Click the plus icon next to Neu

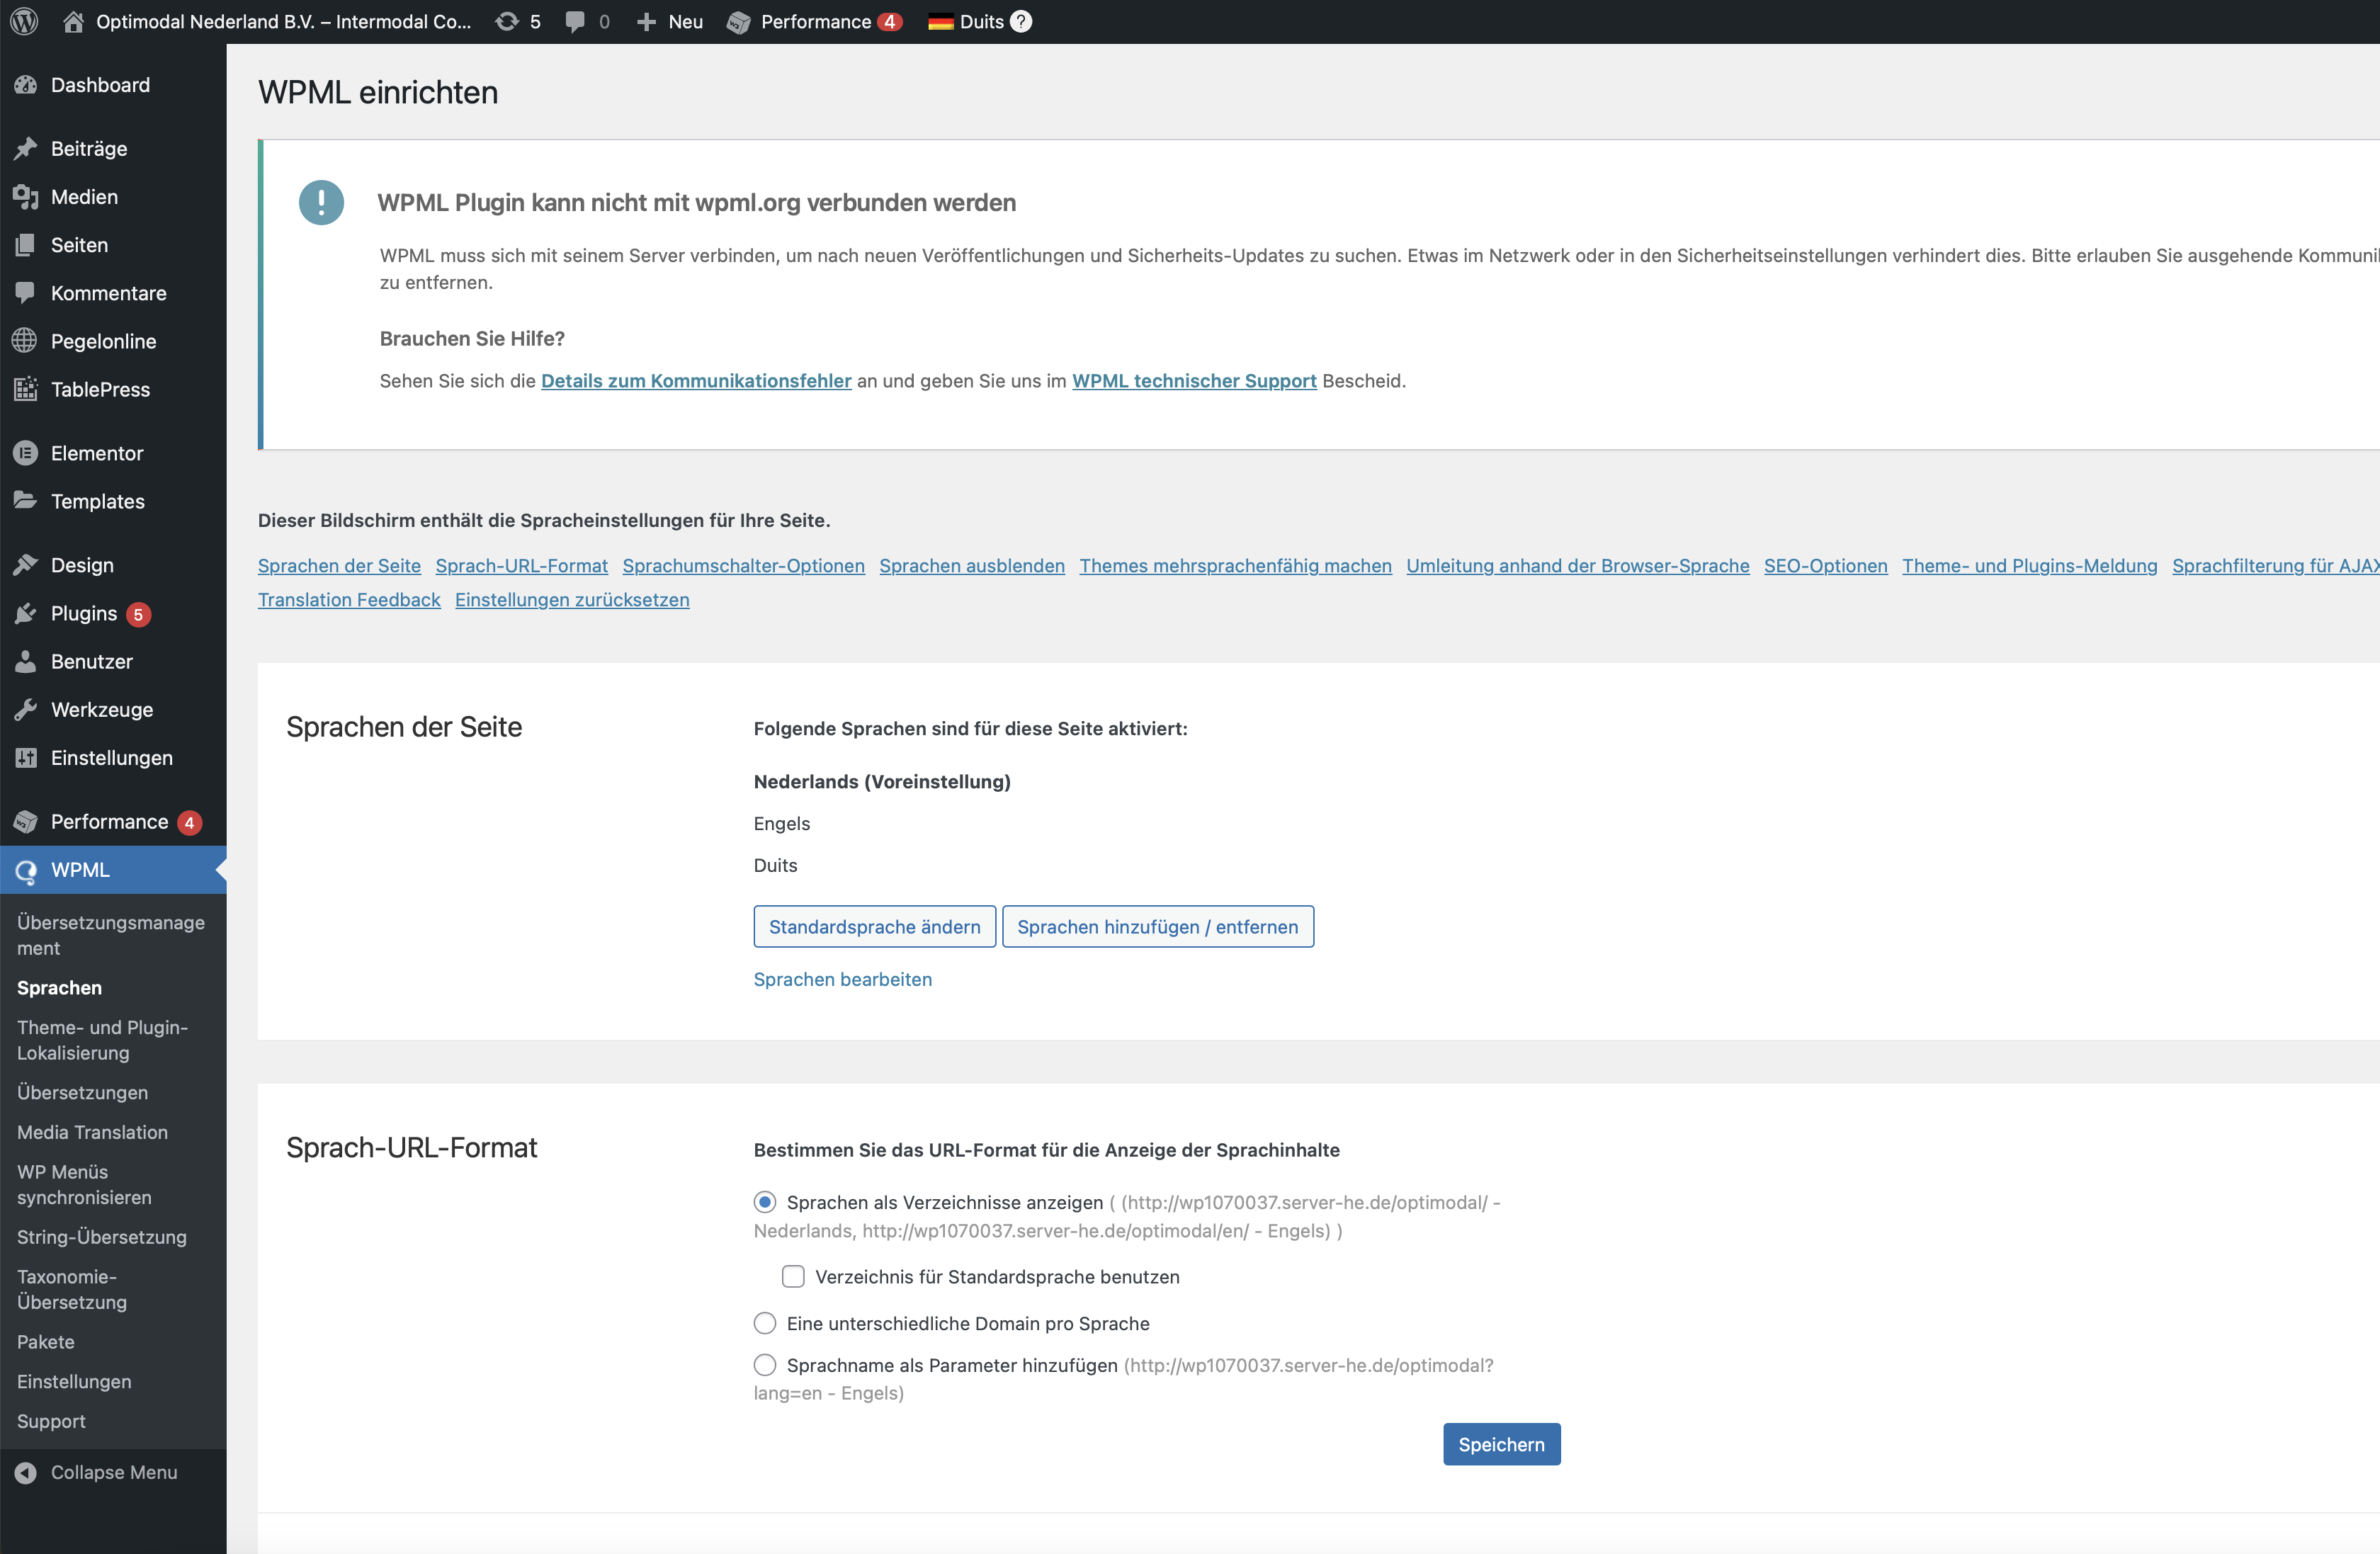(646, 21)
